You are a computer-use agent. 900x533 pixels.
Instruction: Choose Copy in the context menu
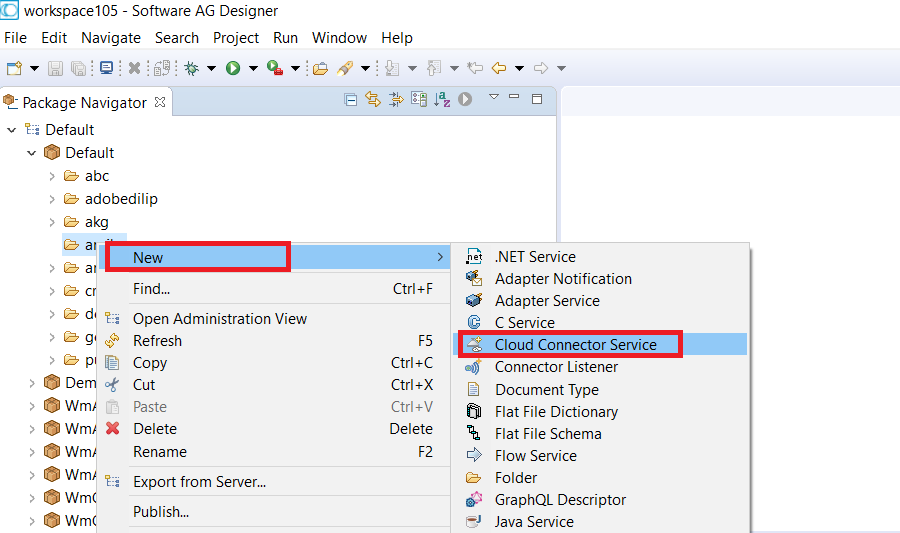274,363
